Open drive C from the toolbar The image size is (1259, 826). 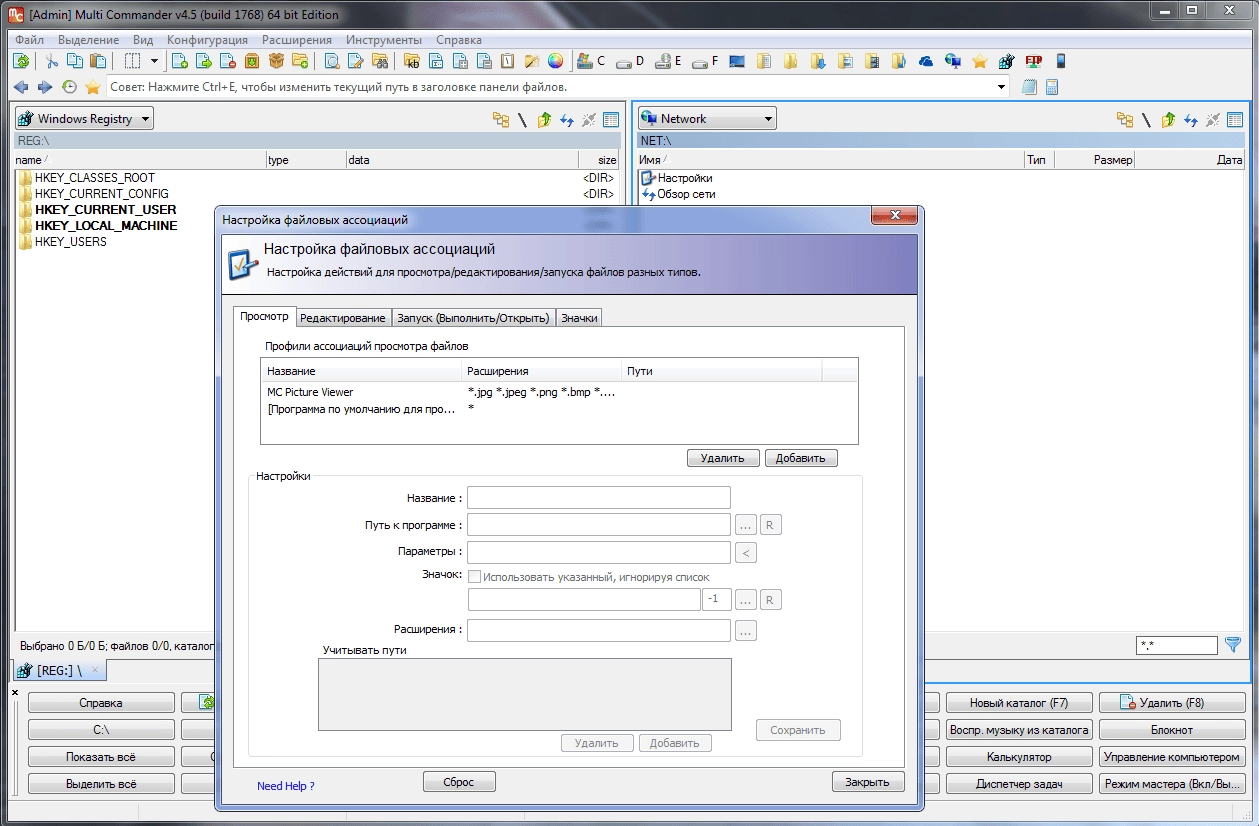591,61
